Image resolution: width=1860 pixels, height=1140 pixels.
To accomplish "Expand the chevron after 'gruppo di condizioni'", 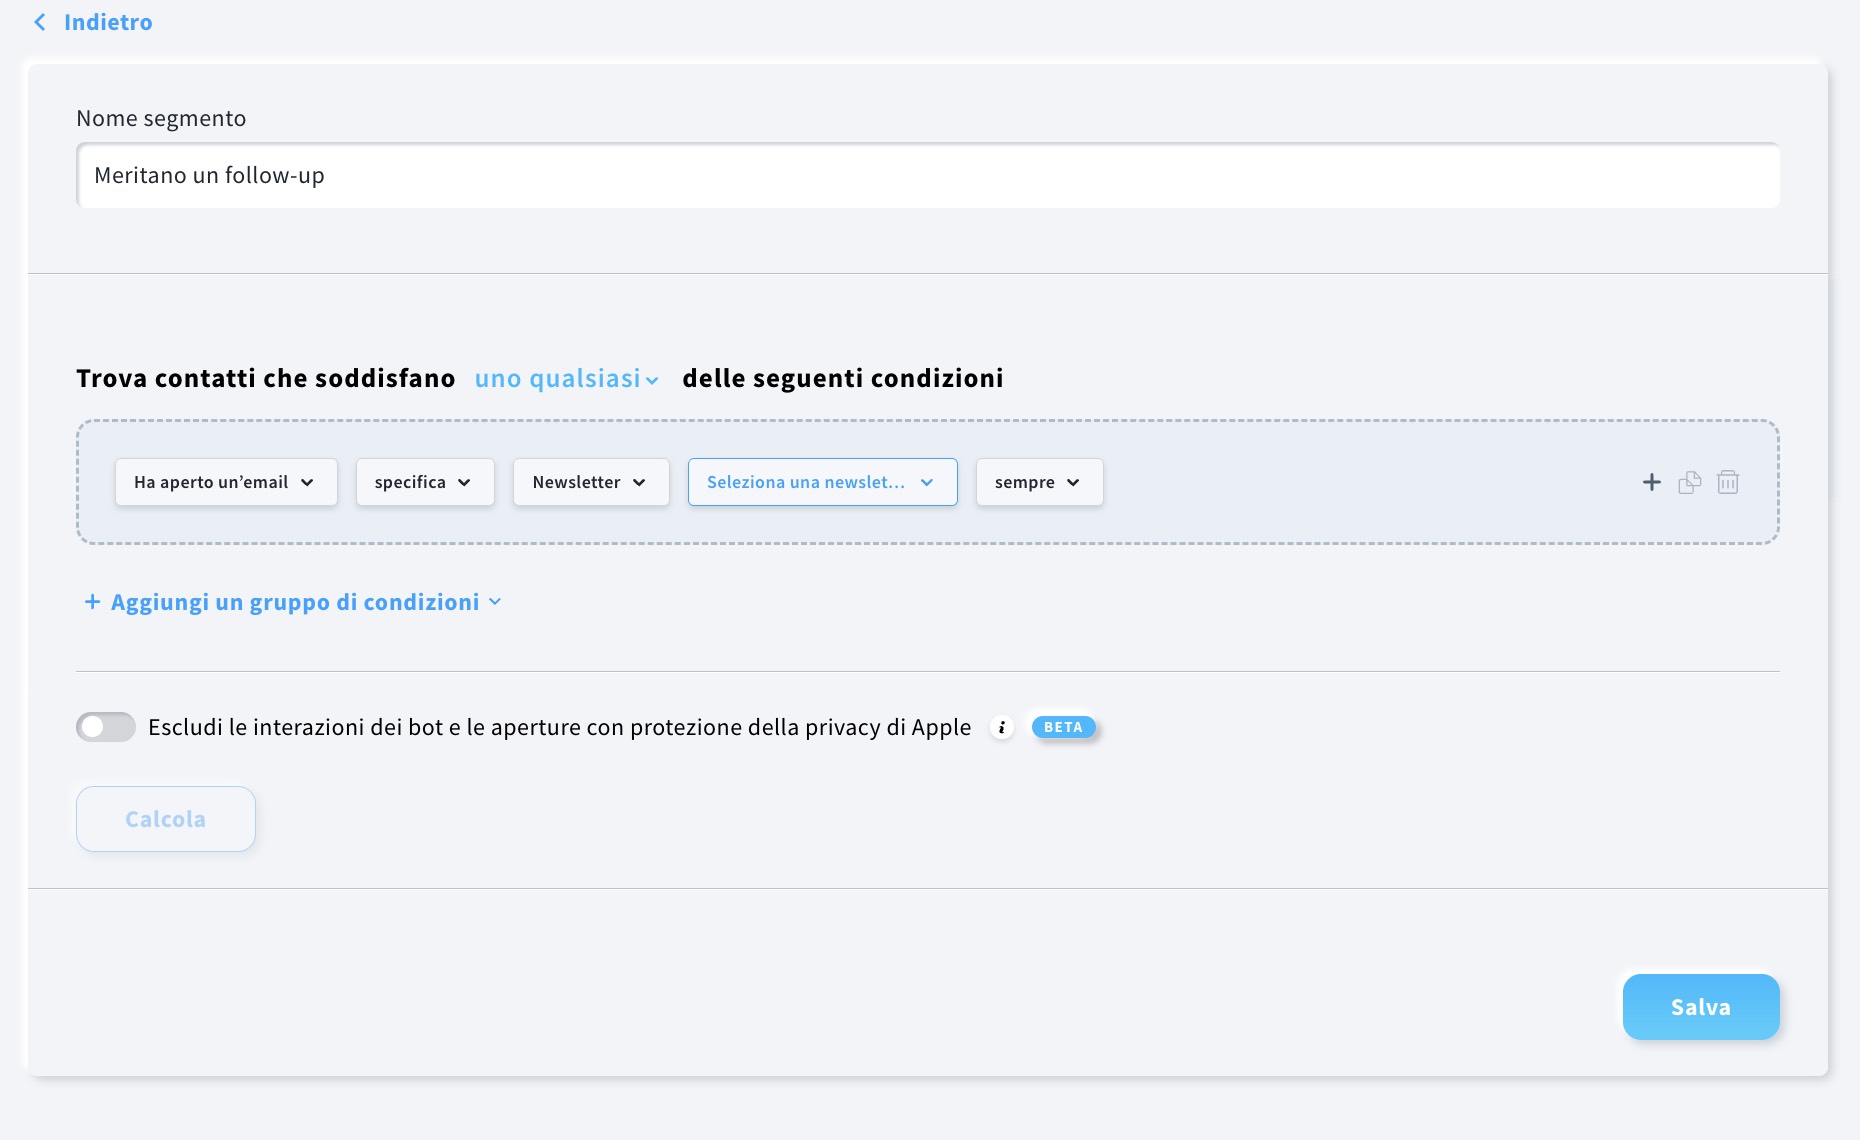I will tap(495, 602).
